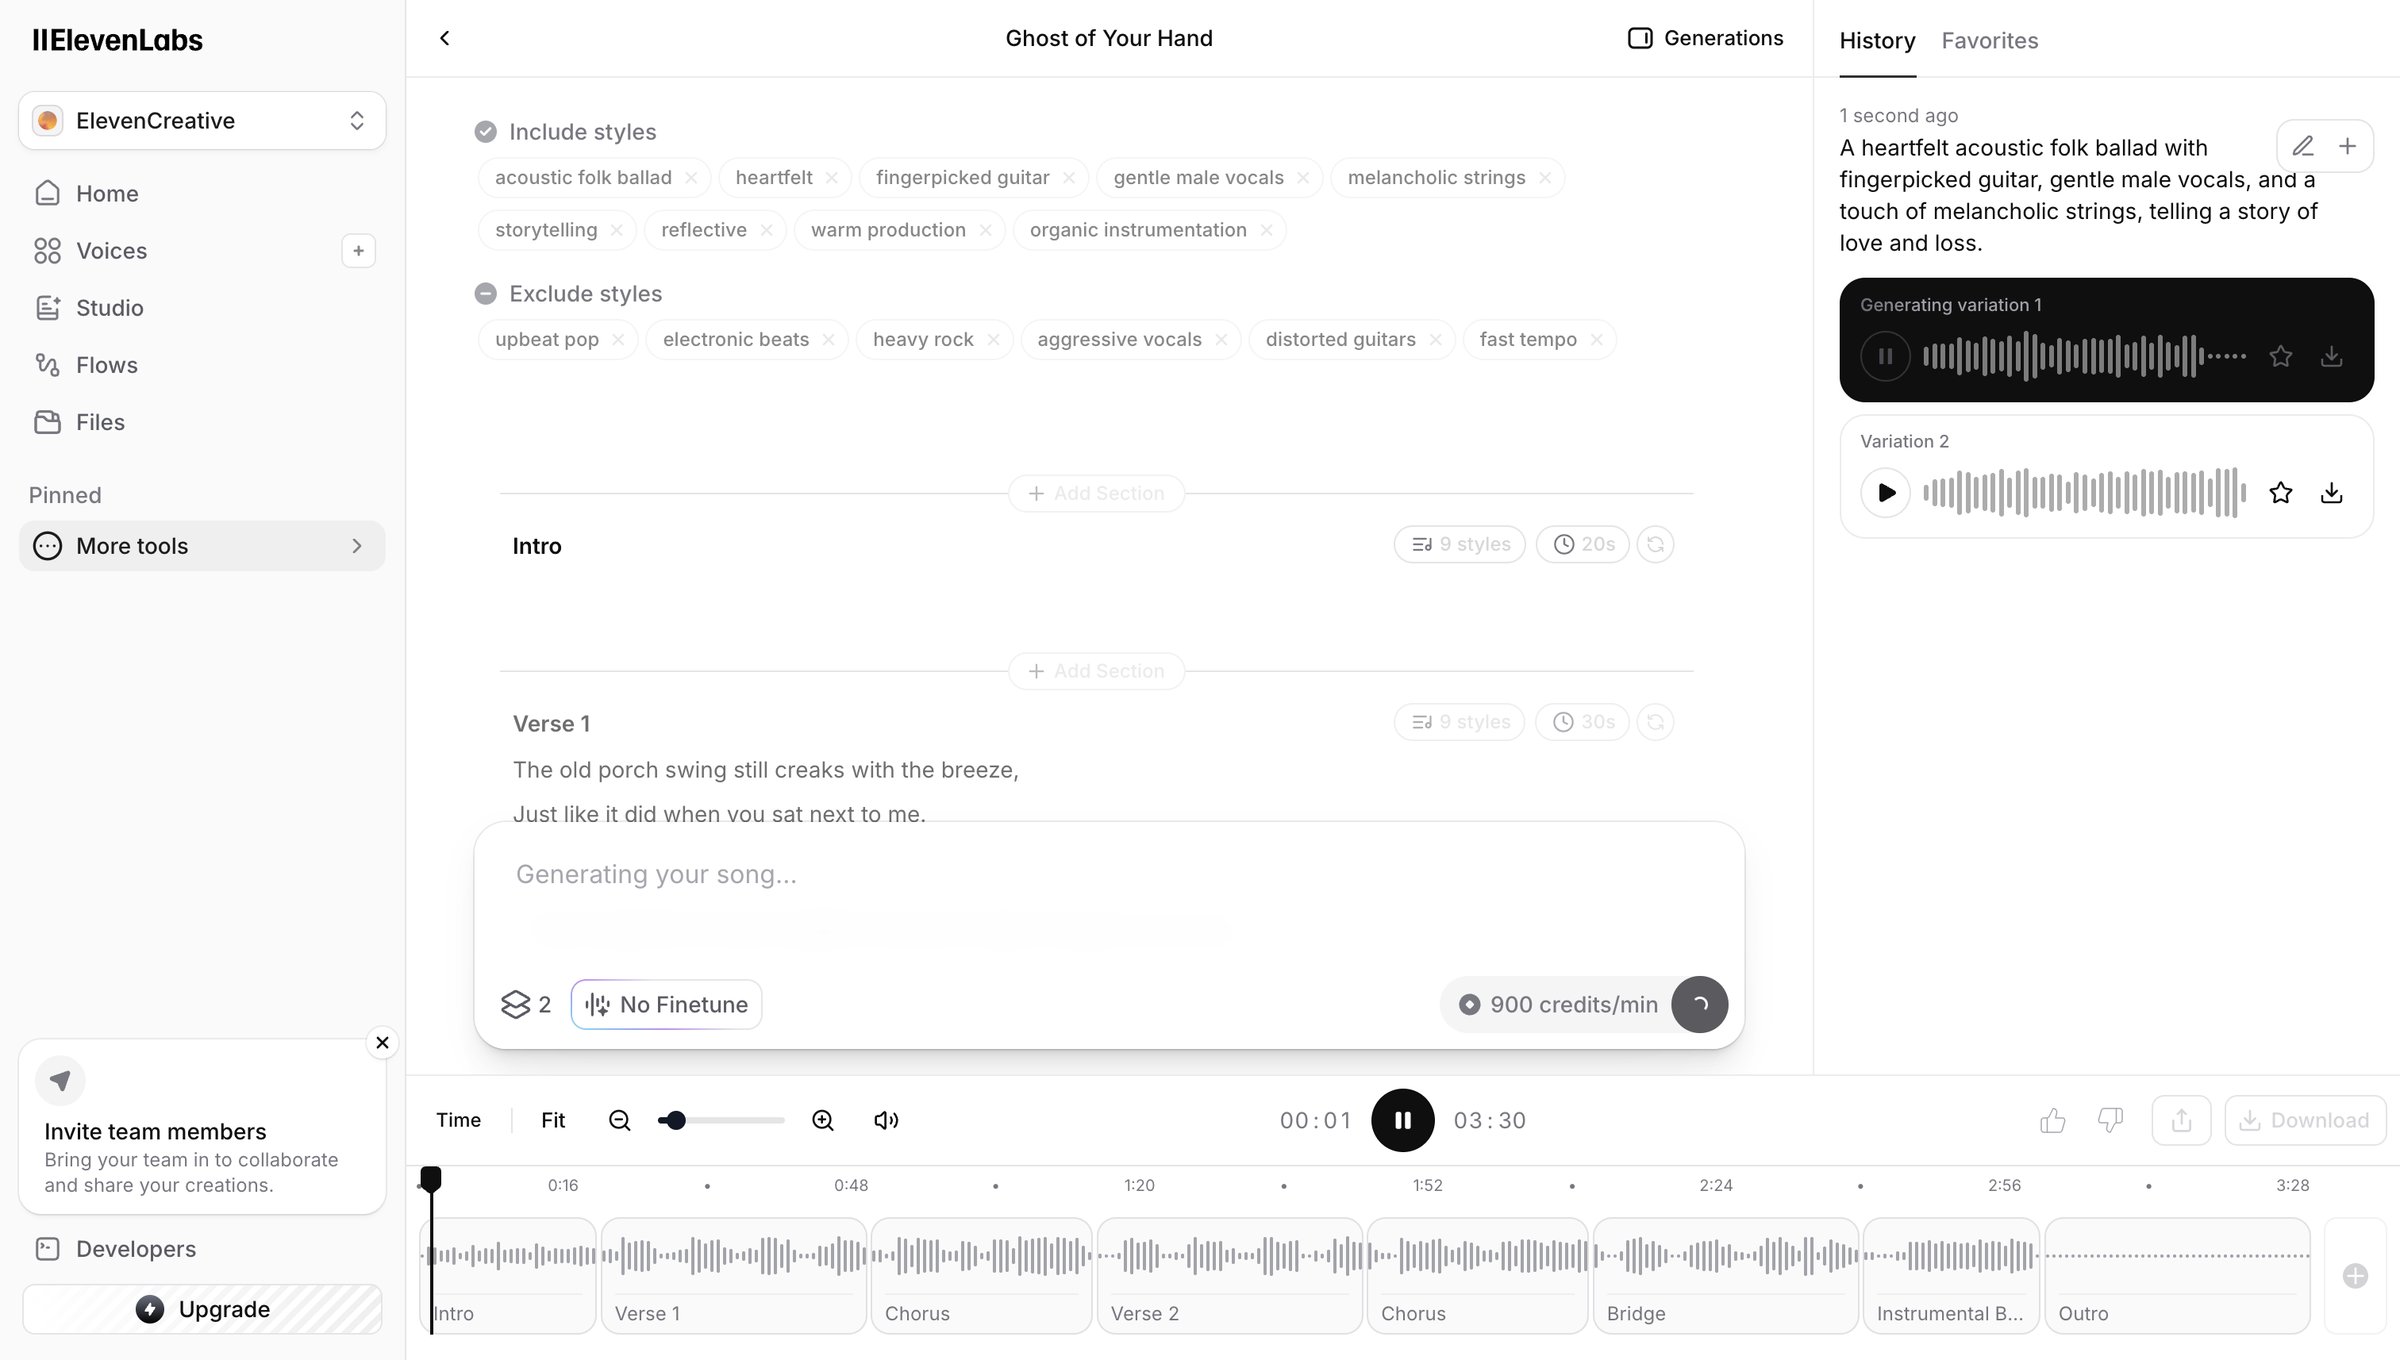Screen dimensions: 2400x1360
Task: Click the thumbs up icon
Action: click(x=2052, y=1120)
